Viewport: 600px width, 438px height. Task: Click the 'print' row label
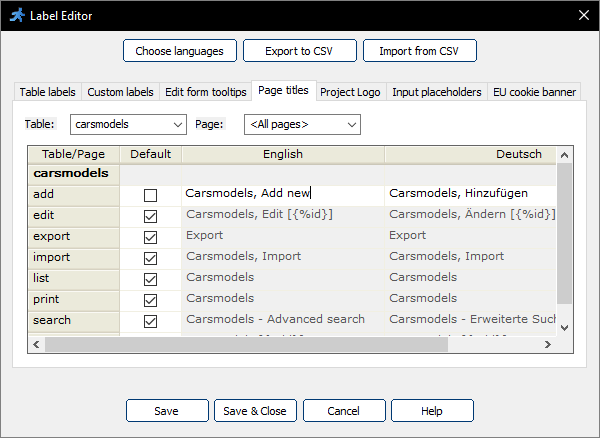coord(73,301)
